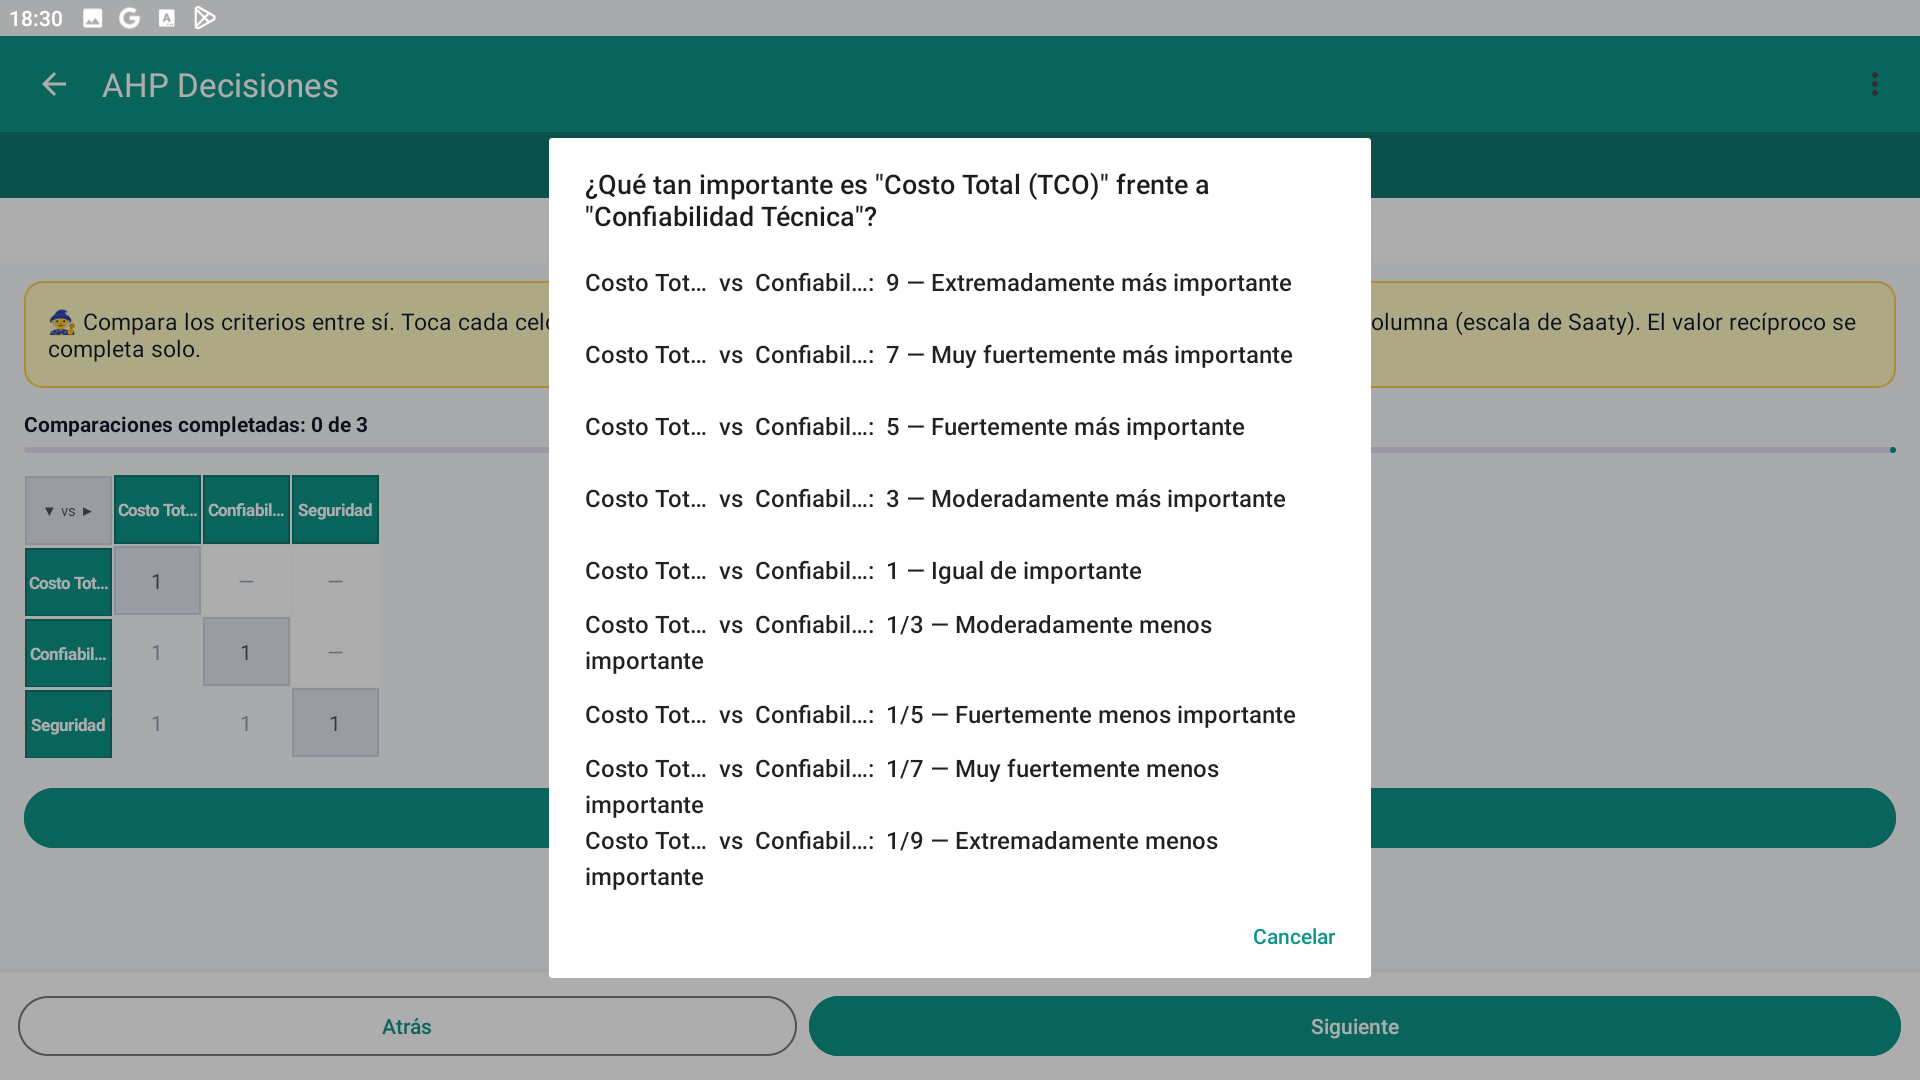Select 7 — Muy fuertemente más importante
1920x1080 pixels.
pos(960,355)
